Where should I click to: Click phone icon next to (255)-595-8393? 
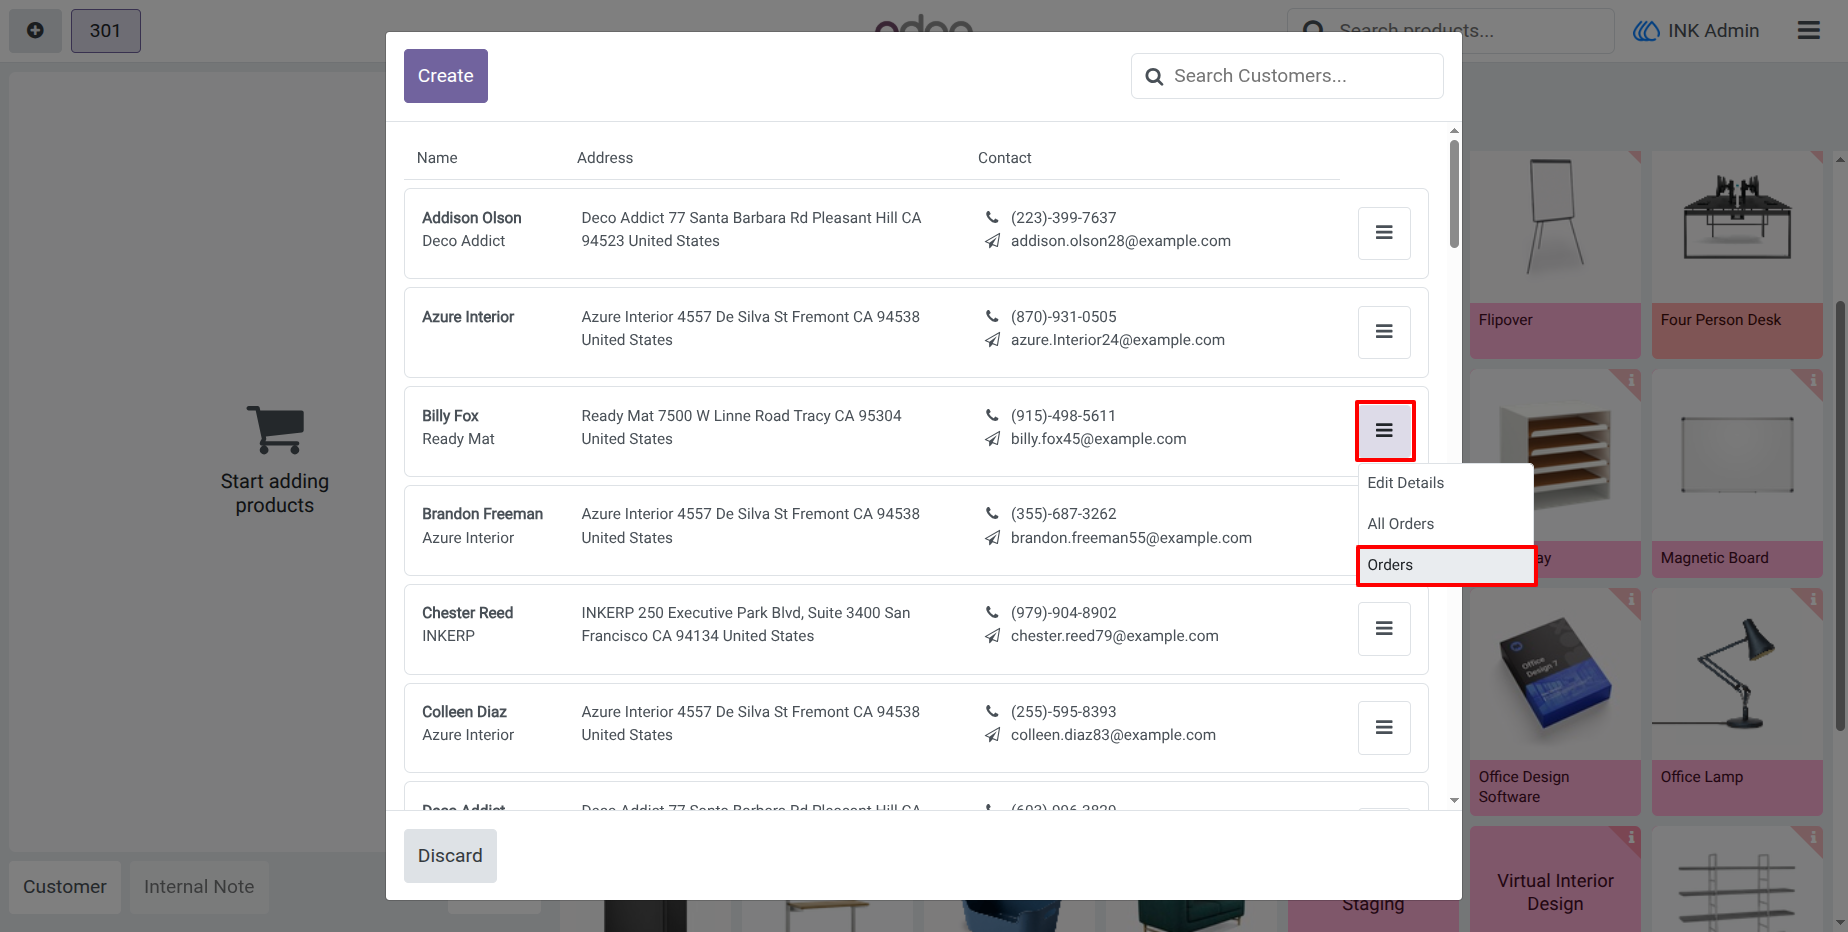[992, 711]
